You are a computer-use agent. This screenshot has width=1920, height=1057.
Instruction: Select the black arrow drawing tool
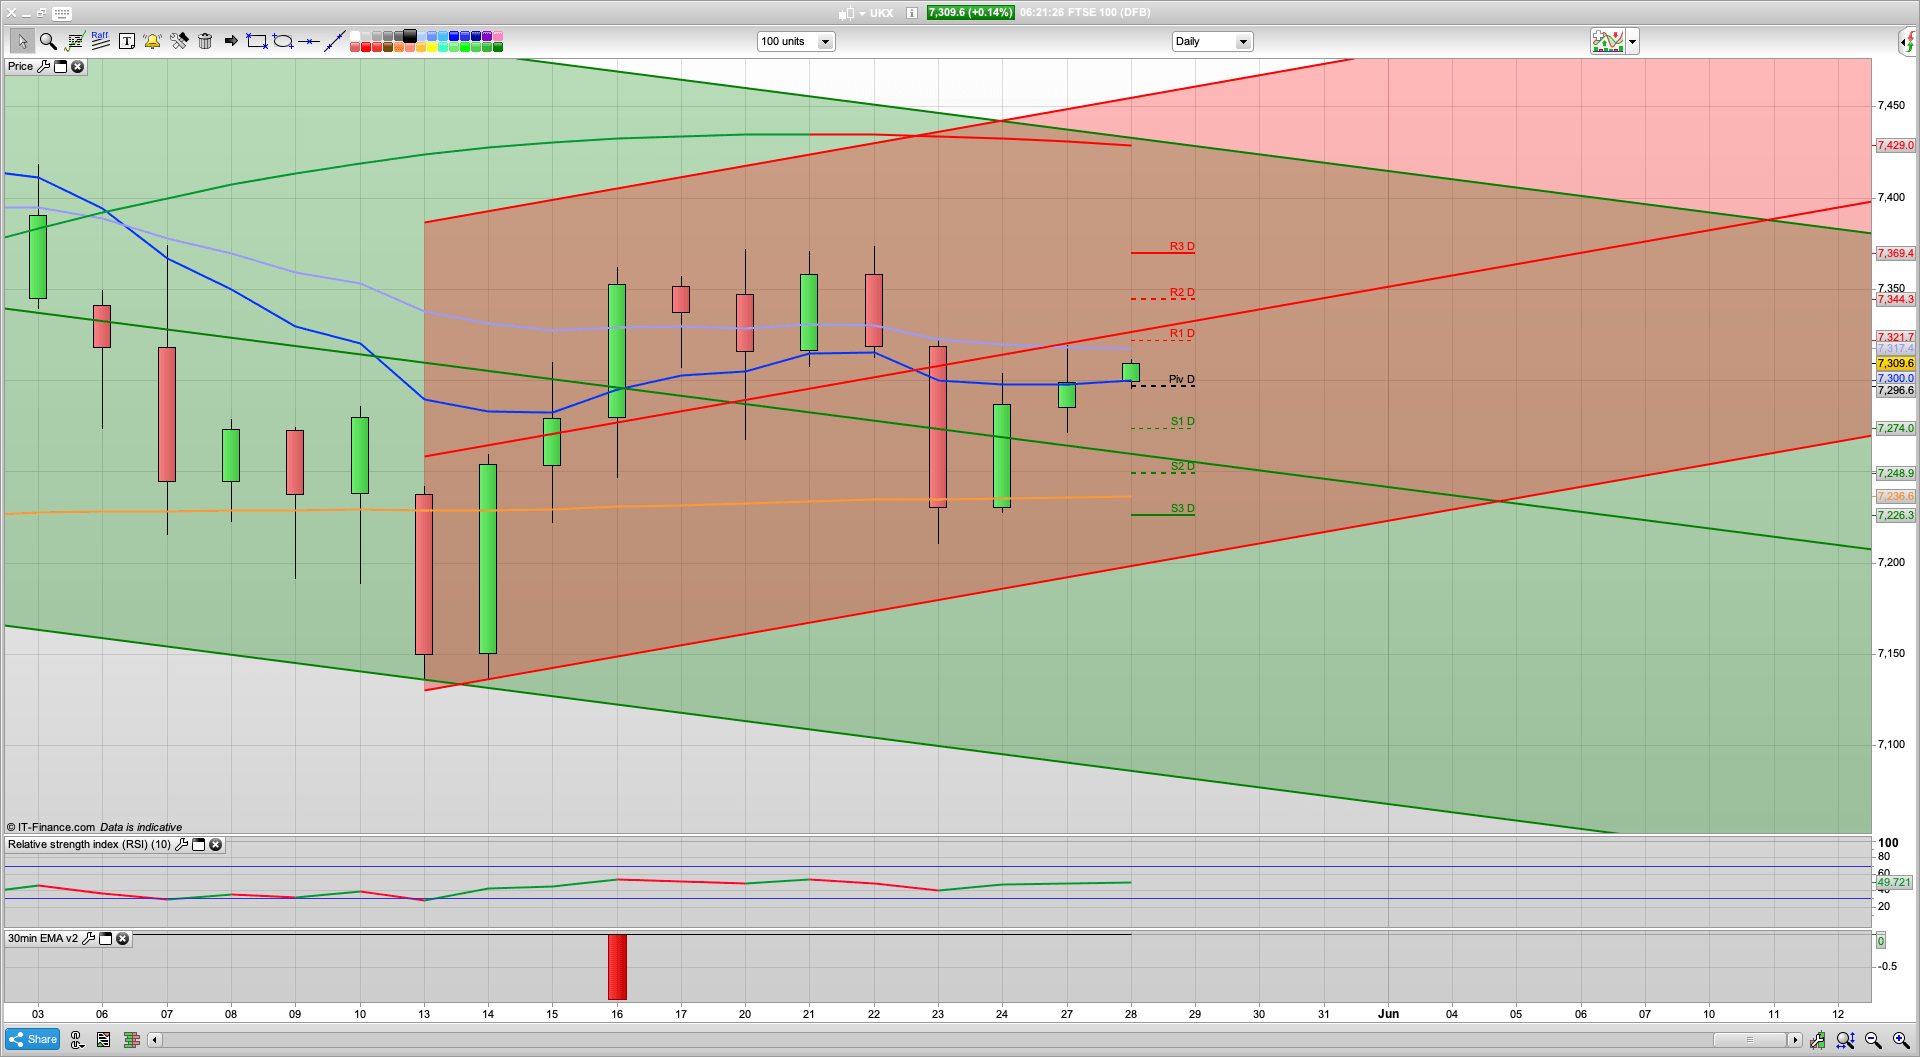coord(231,41)
